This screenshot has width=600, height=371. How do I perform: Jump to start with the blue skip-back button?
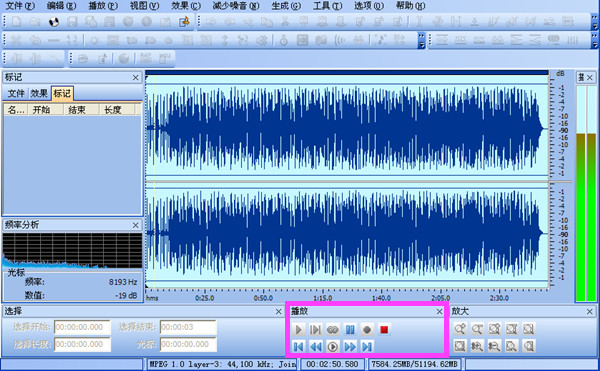click(298, 347)
